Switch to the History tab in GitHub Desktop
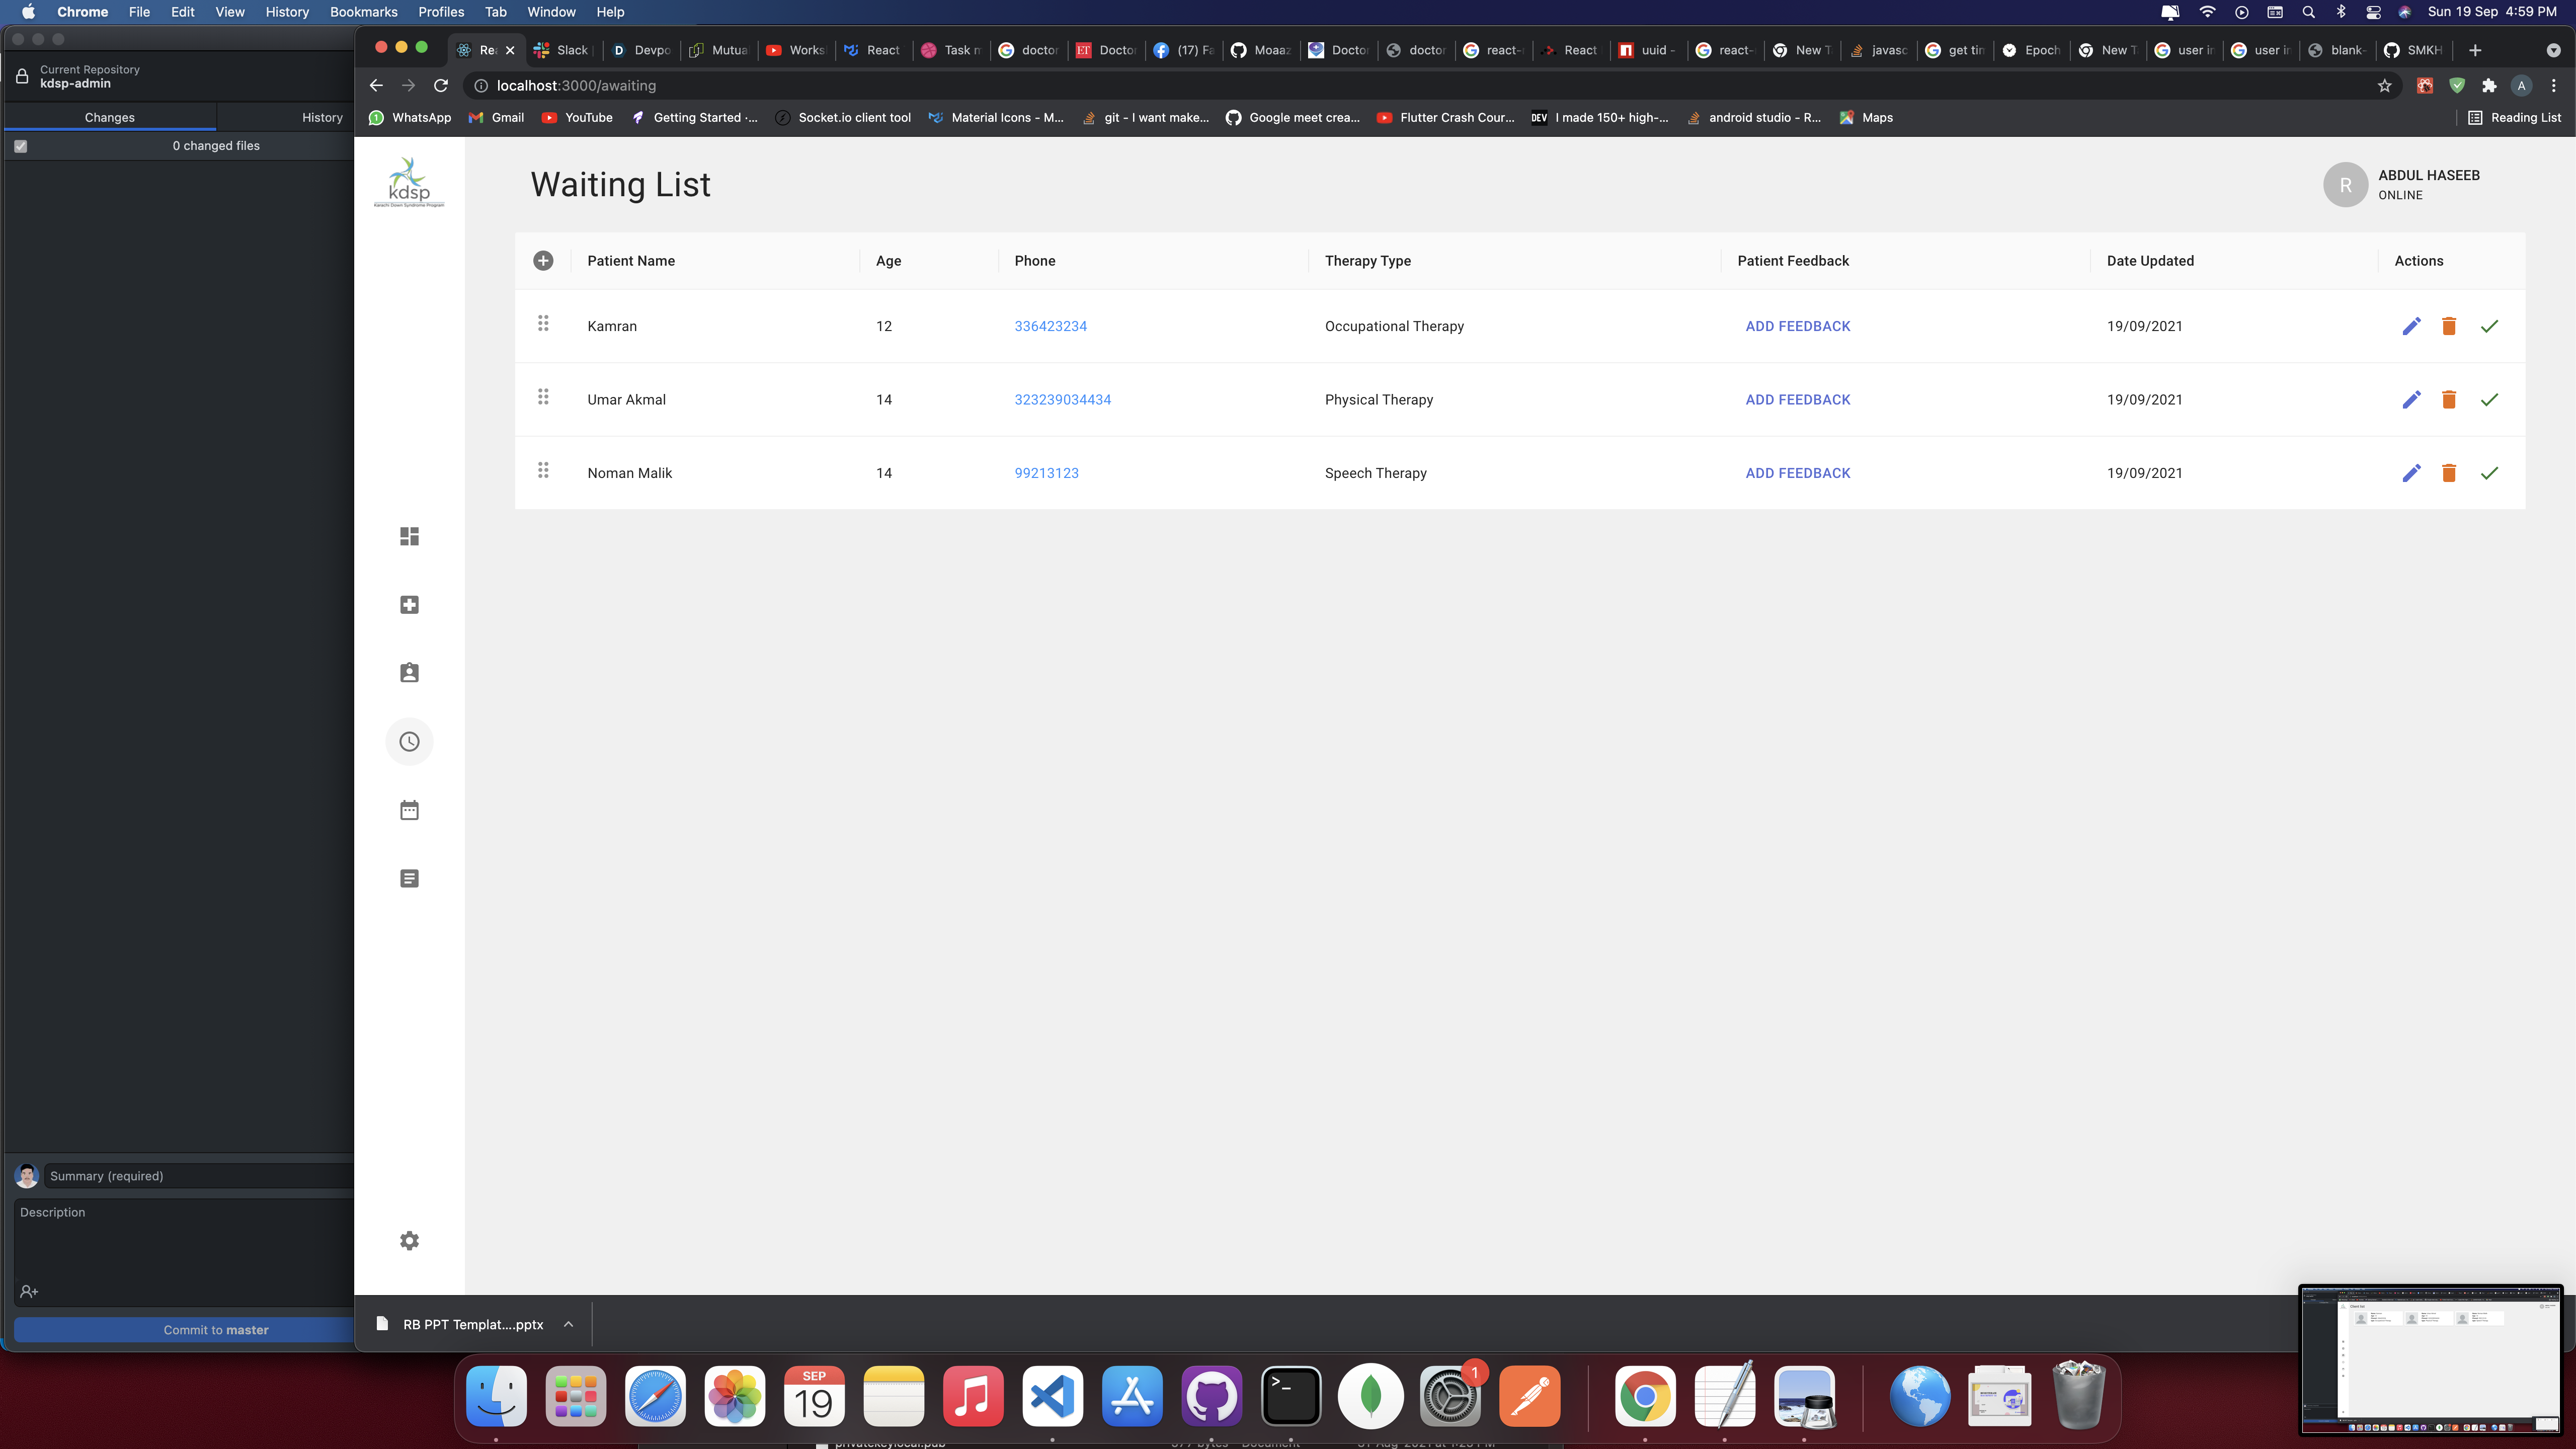Viewport: 2576px width, 1449px height. (322, 117)
